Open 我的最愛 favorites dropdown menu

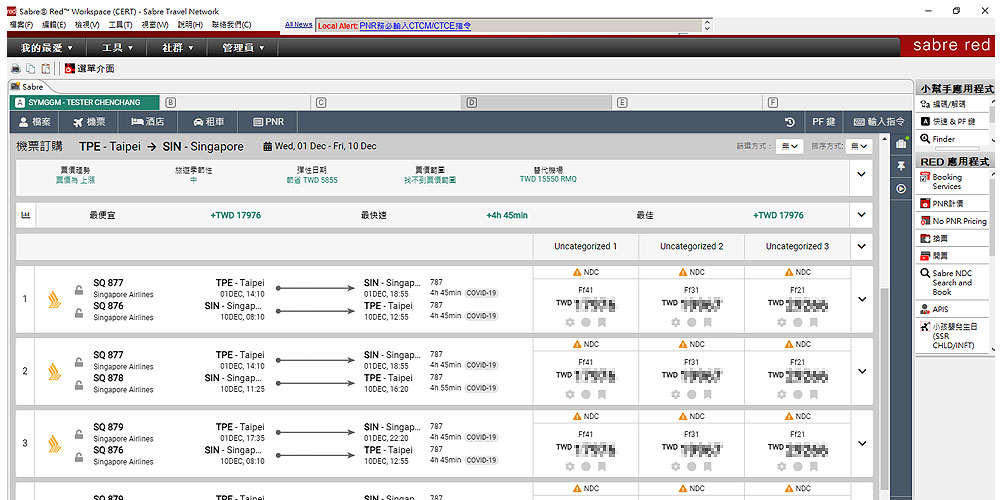click(x=47, y=48)
